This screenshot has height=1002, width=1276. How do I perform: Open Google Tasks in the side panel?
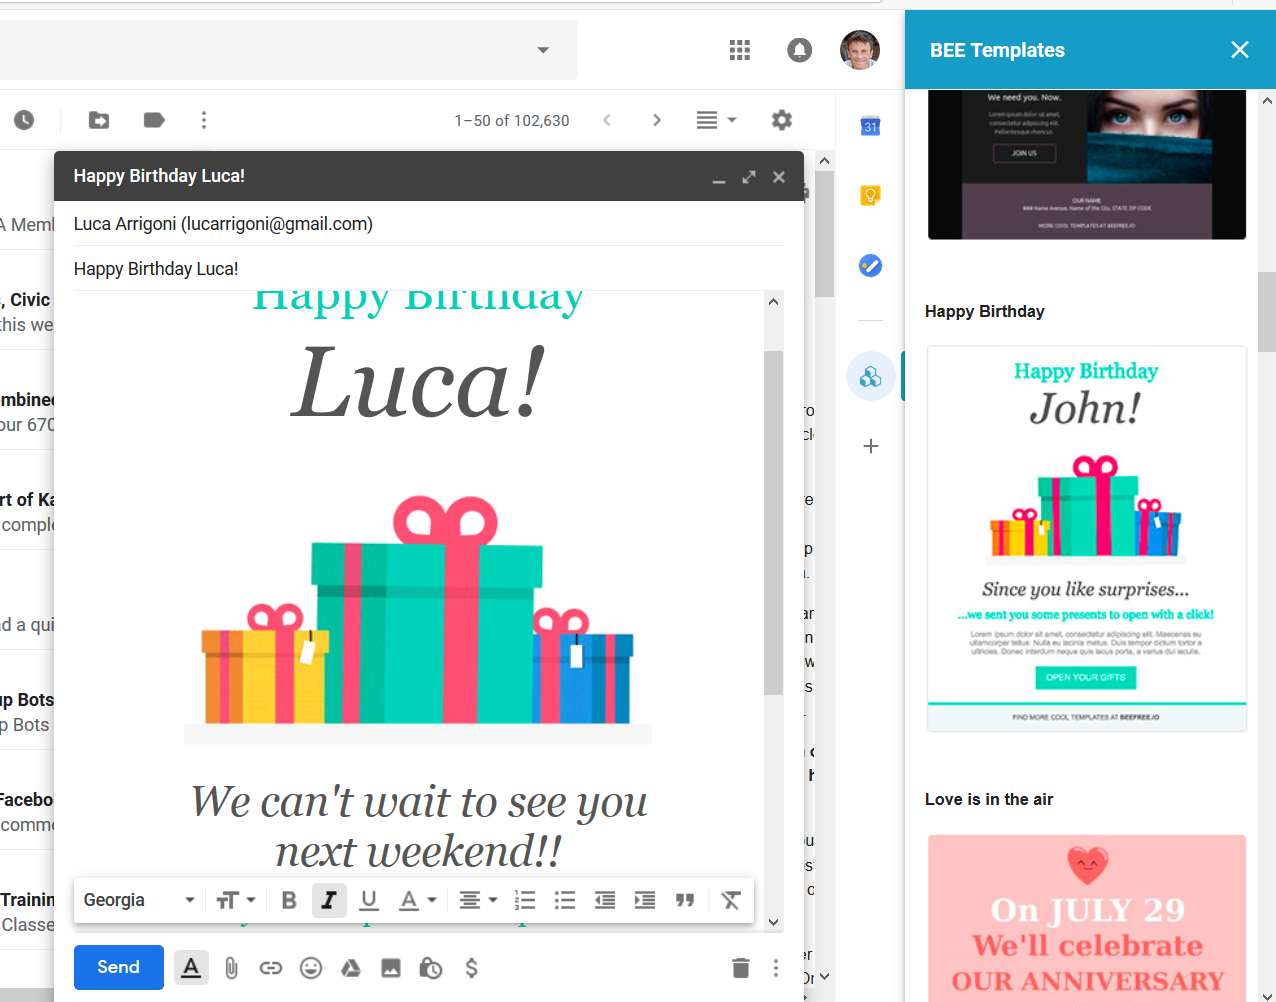(870, 266)
